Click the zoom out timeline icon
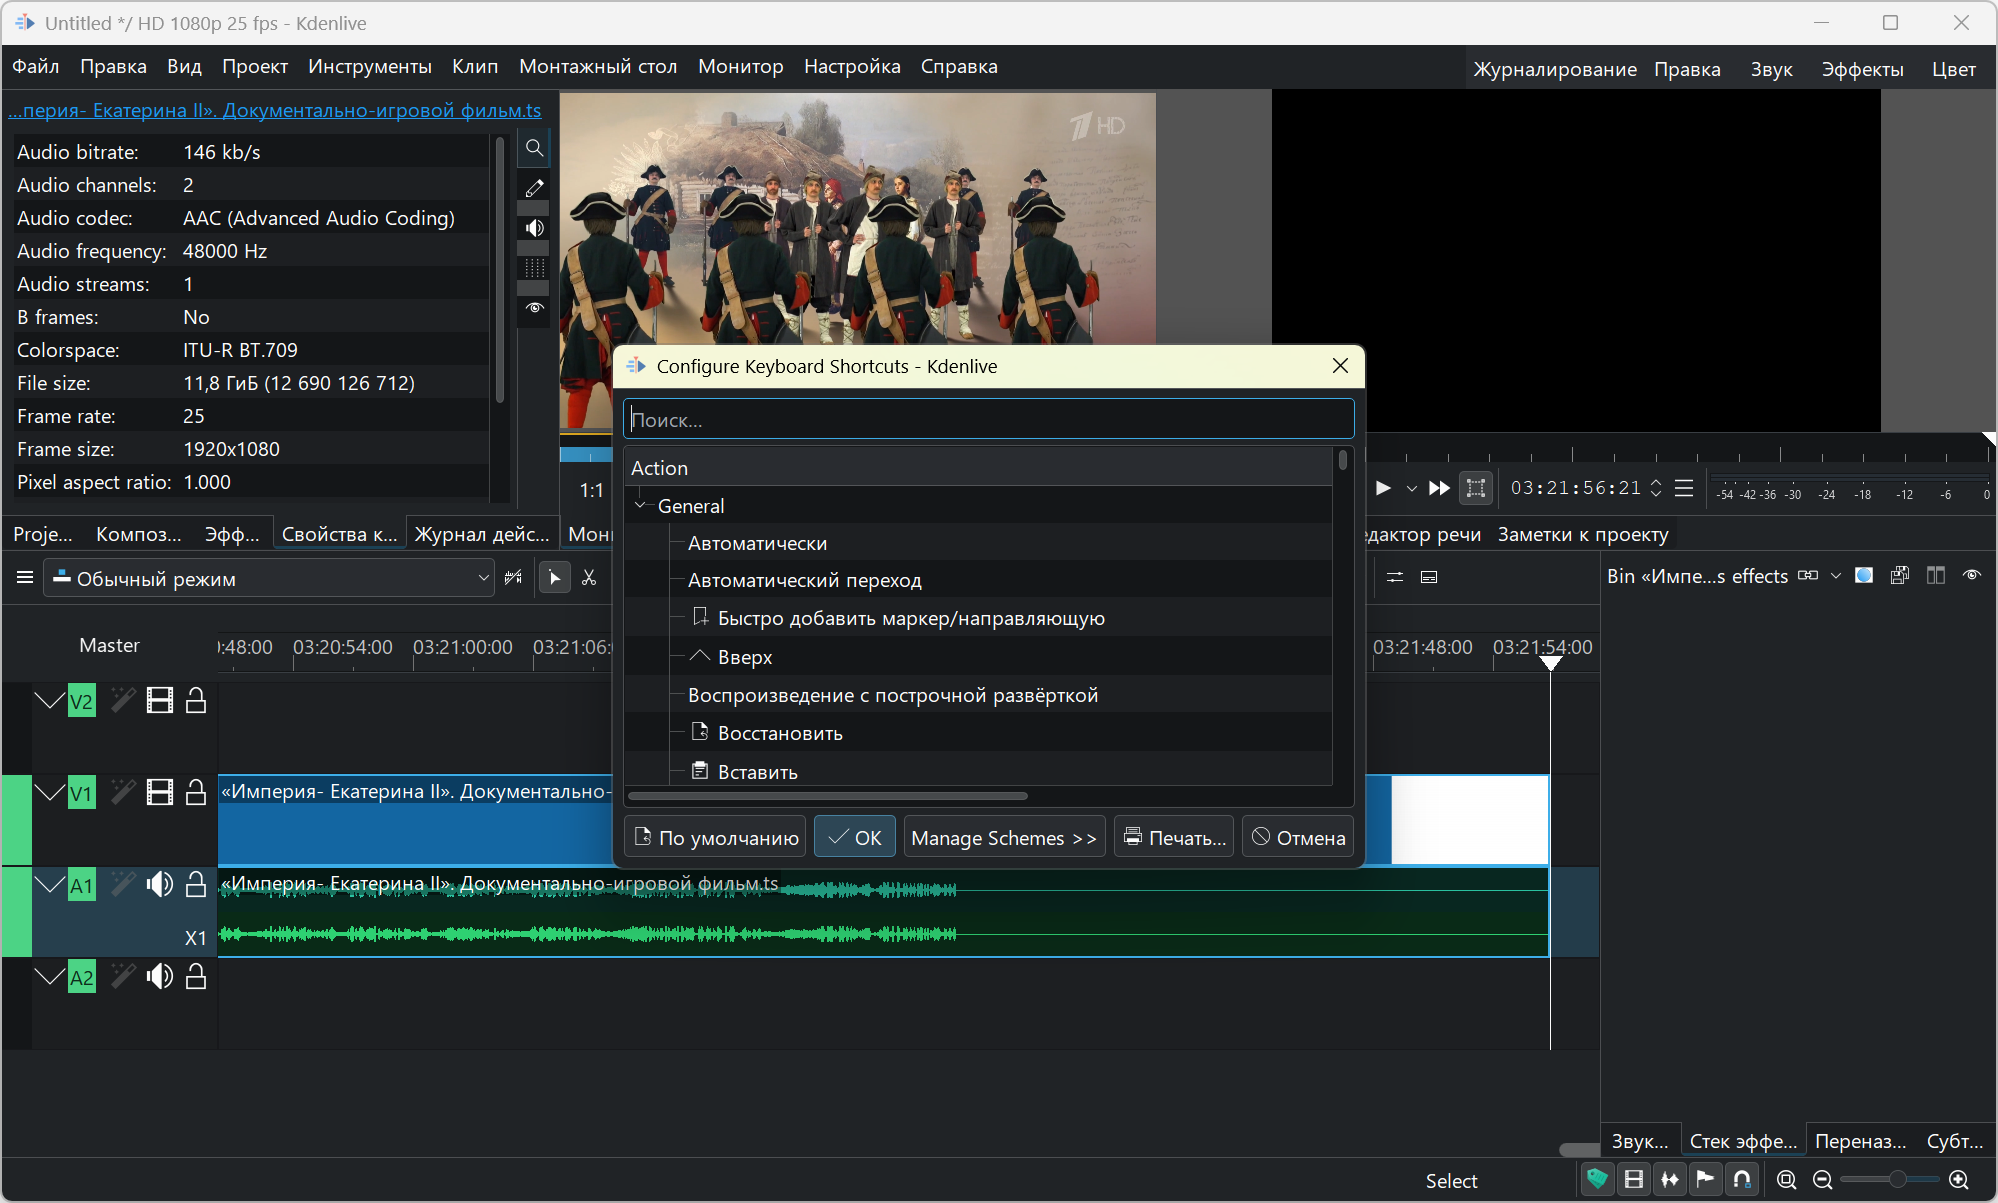The image size is (1998, 1203). click(x=1822, y=1180)
